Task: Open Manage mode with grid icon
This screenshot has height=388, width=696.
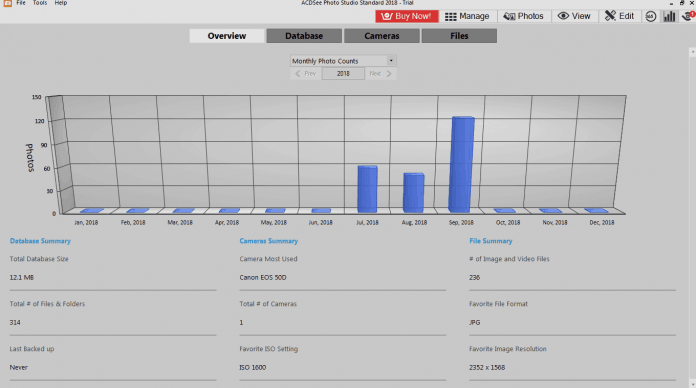Action: pyautogui.click(x=467, y=16)
